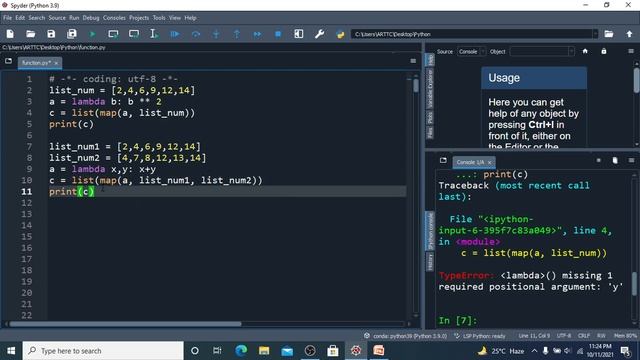640x360 pixels.
Task: Open the View menu
Action: [175, 18]
